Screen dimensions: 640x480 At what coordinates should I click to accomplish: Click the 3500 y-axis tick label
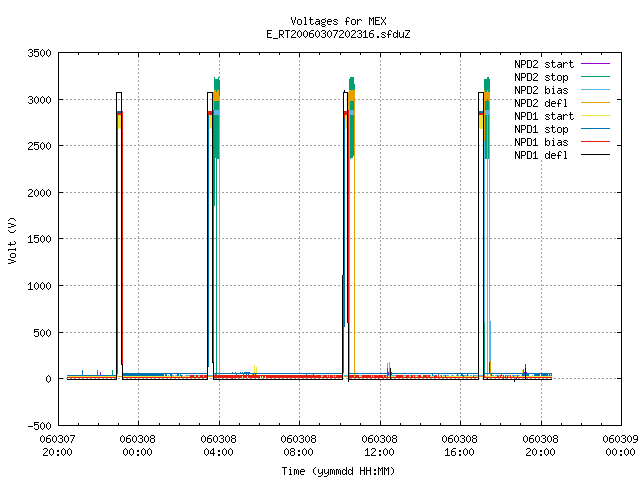point(39,53)
